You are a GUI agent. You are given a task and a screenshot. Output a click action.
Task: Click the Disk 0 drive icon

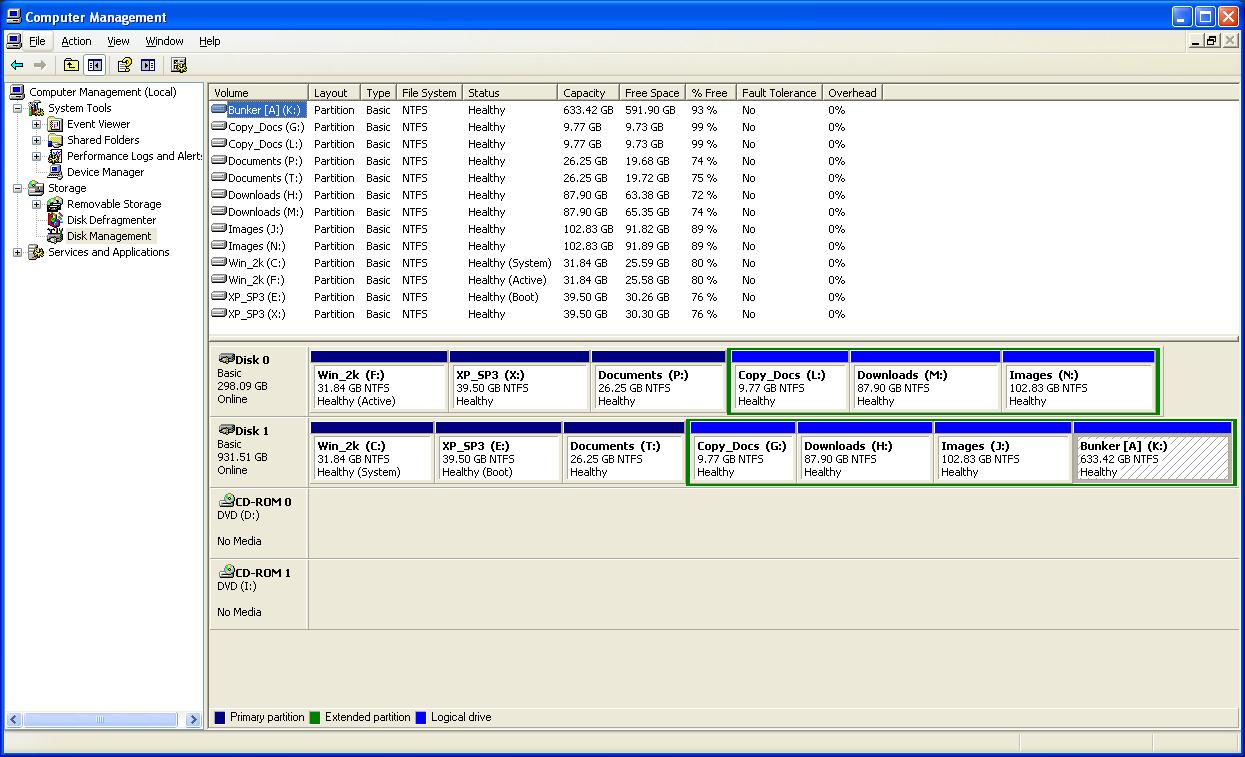point(226,359)
